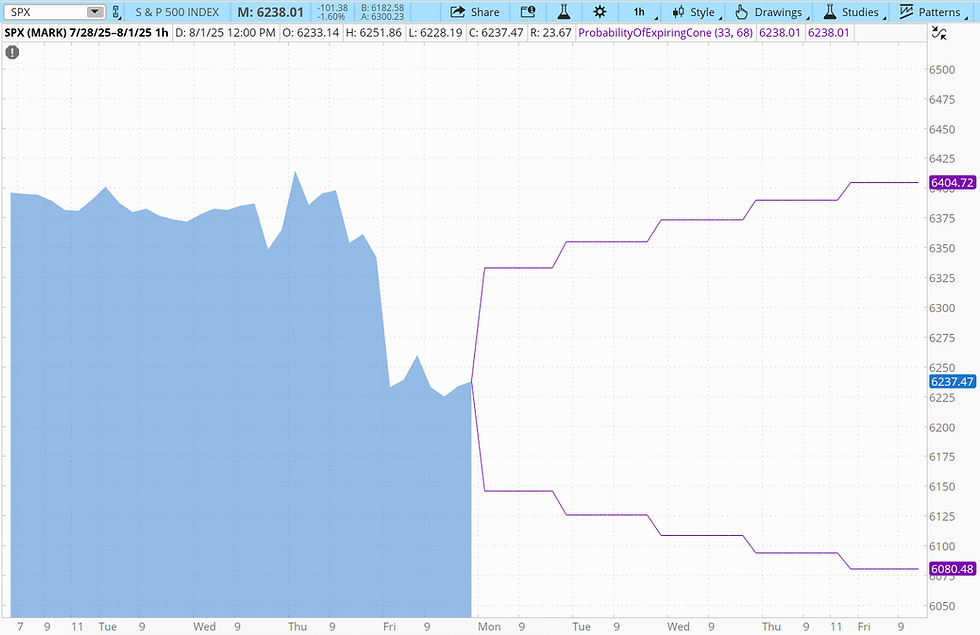Share the chart via Share button
The height and width of the screenshot is (635, 980).
pyautogui.click(x=475, y=12)
